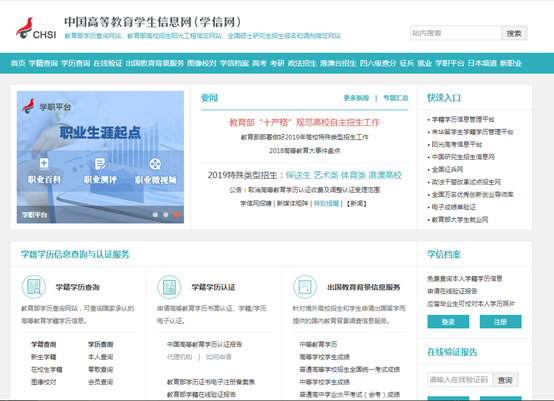The image size is (554, 401).
Task: Open 会员查询 link
Action: point(101,382)
